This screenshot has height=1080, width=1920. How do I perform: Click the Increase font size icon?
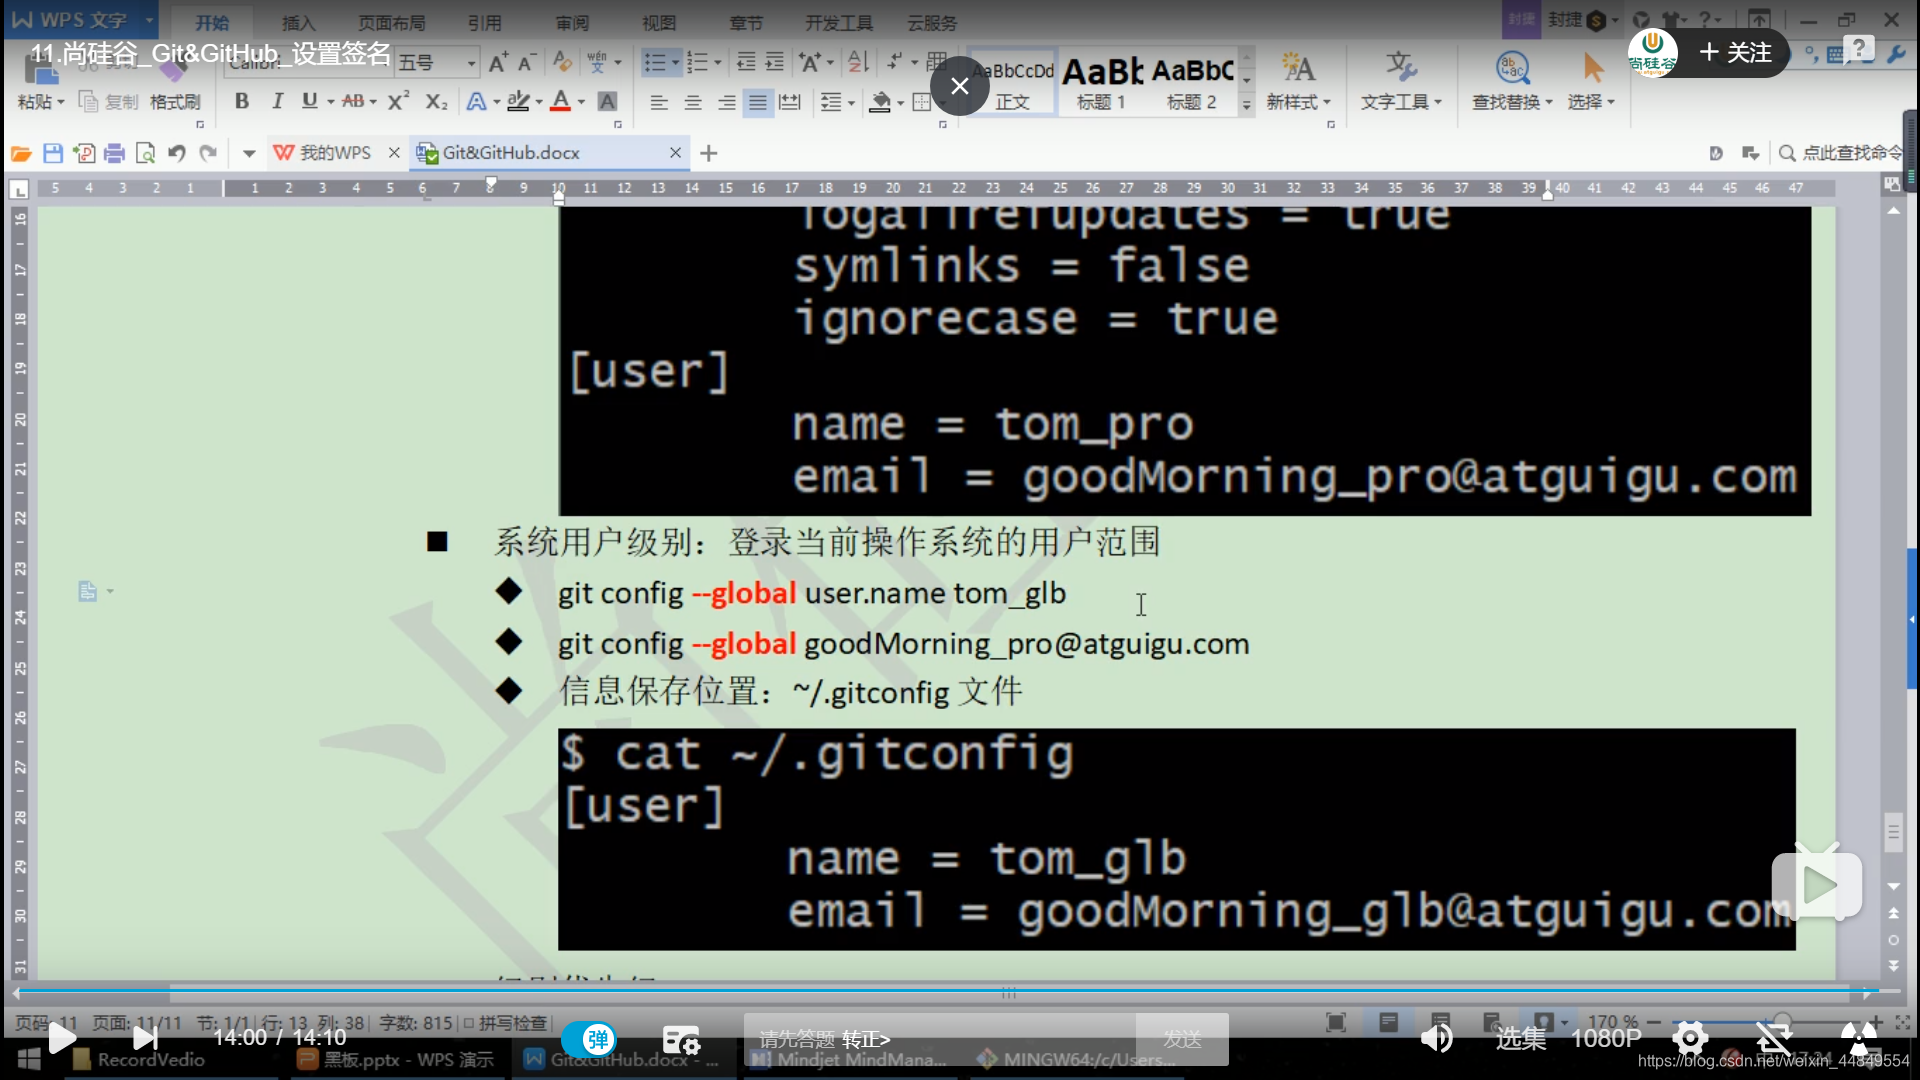tap(498, 63)
